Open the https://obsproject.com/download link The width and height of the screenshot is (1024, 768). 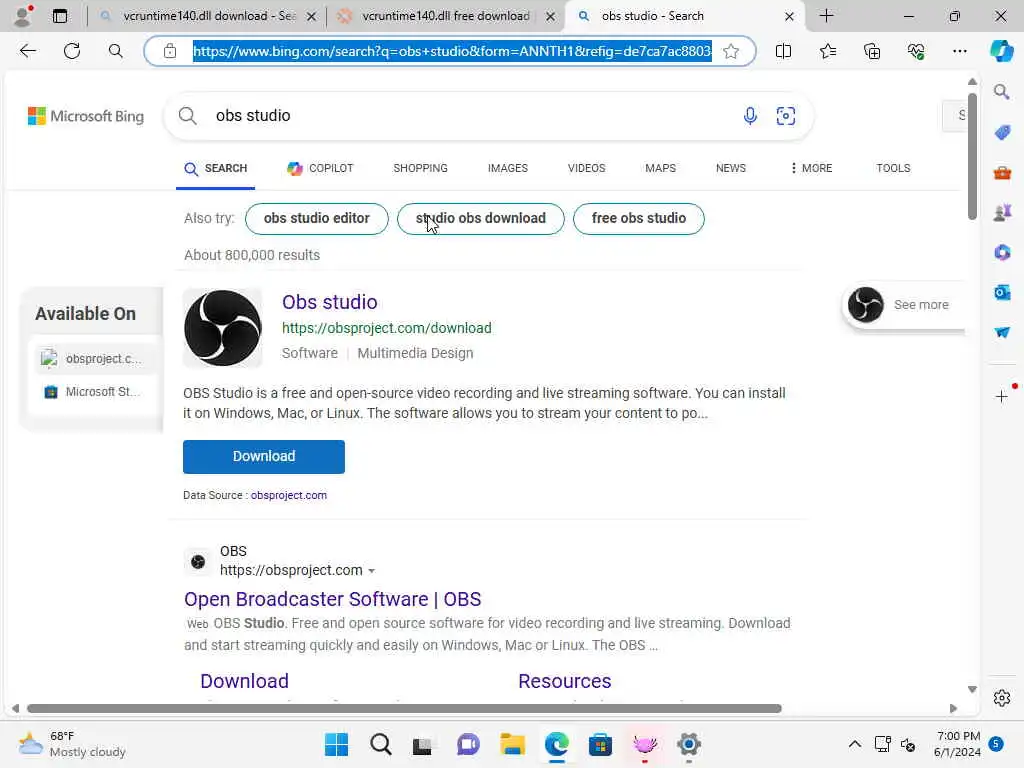[x=387, y=328]
